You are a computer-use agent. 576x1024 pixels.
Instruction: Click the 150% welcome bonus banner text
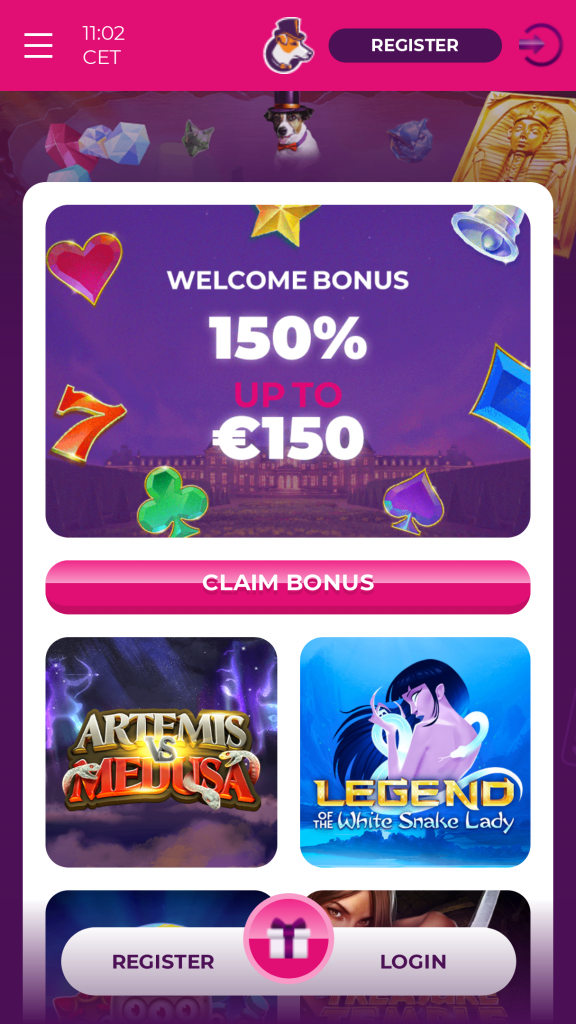coord(288,338)
